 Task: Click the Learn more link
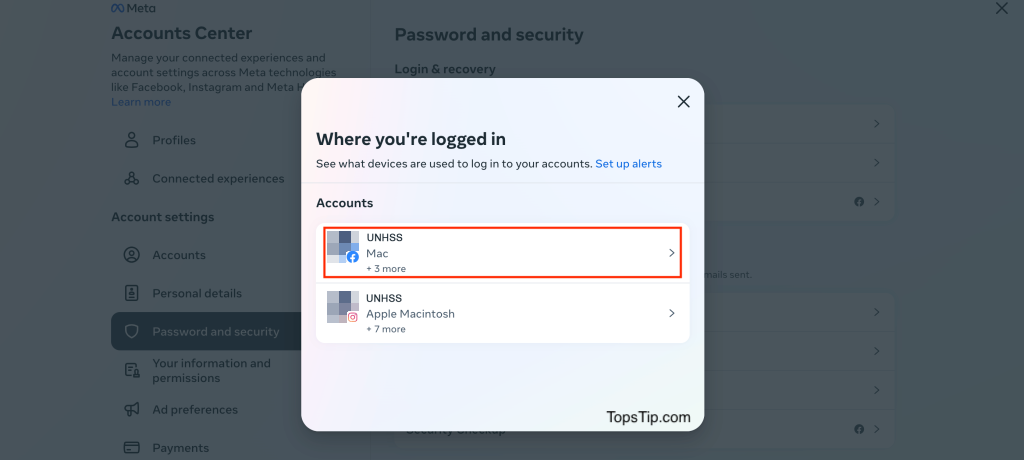141,102
